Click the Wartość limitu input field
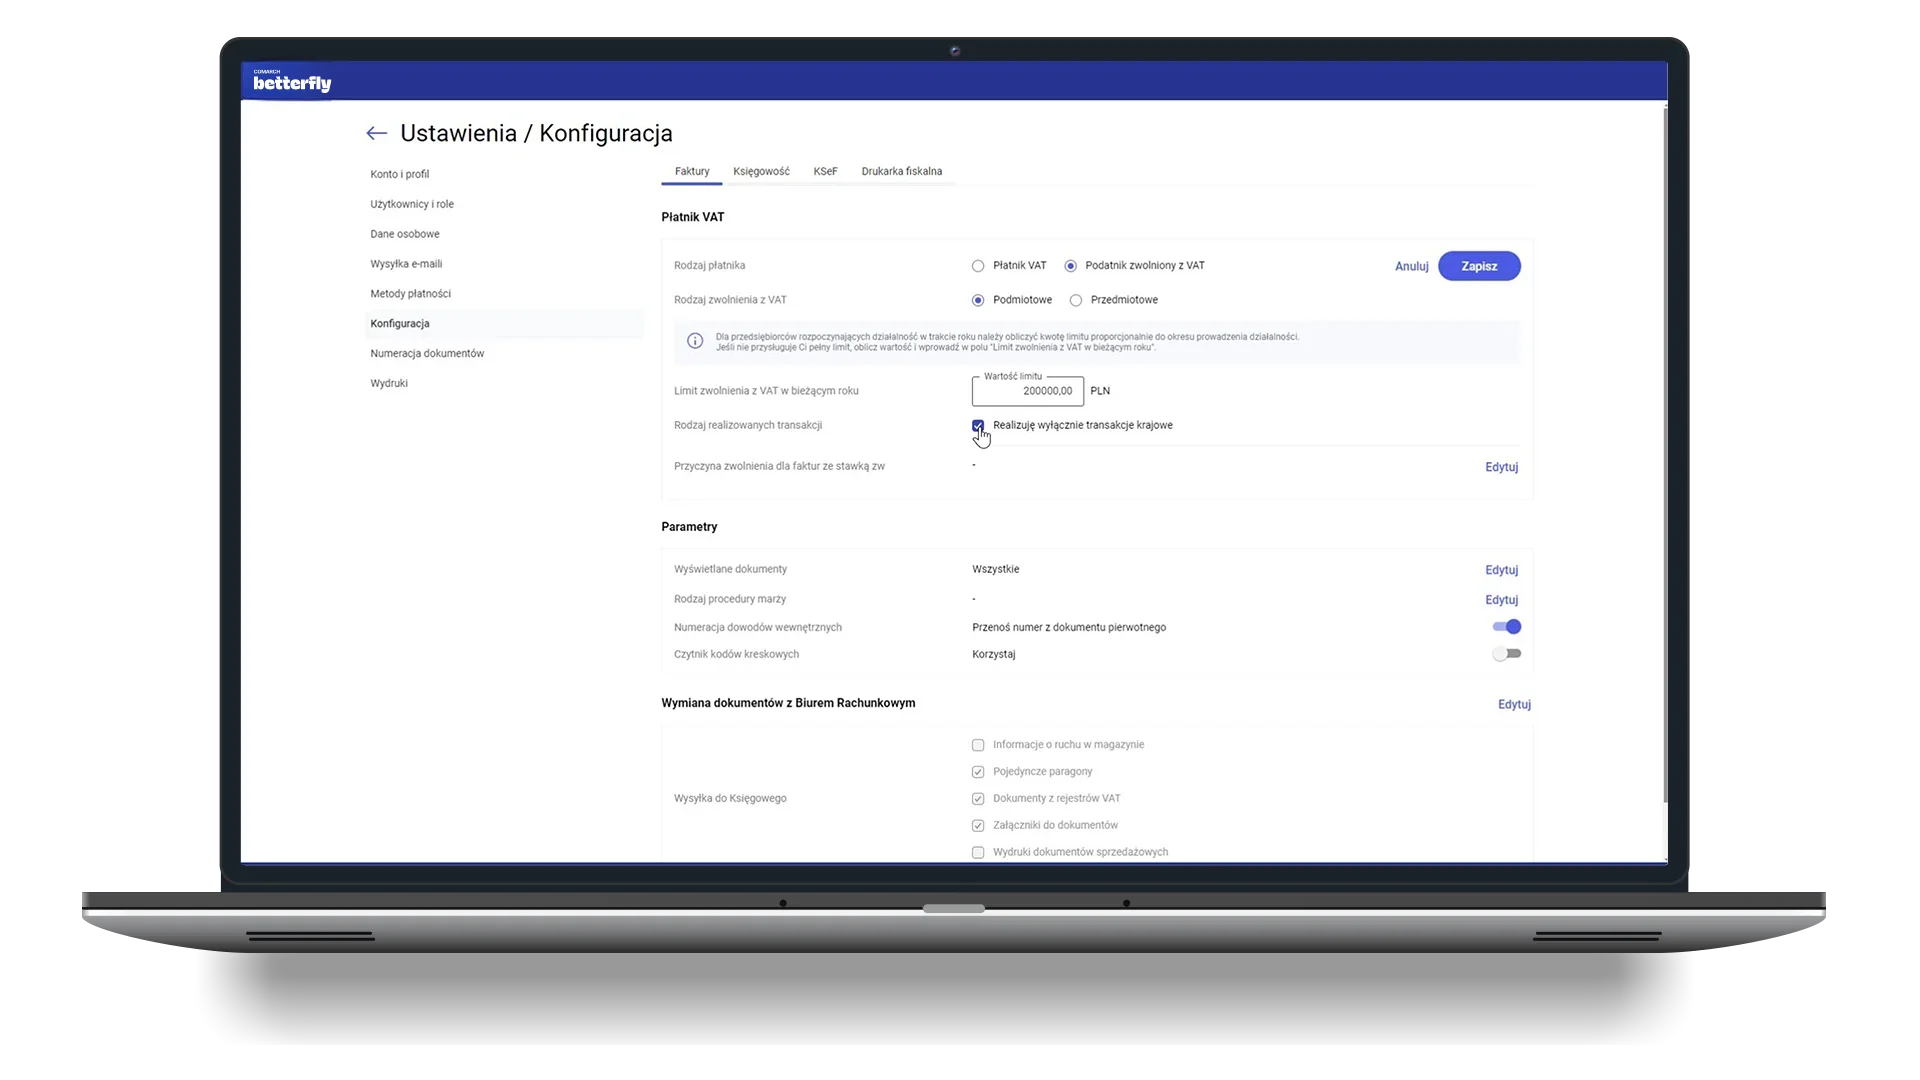 tap(1027, 391)
